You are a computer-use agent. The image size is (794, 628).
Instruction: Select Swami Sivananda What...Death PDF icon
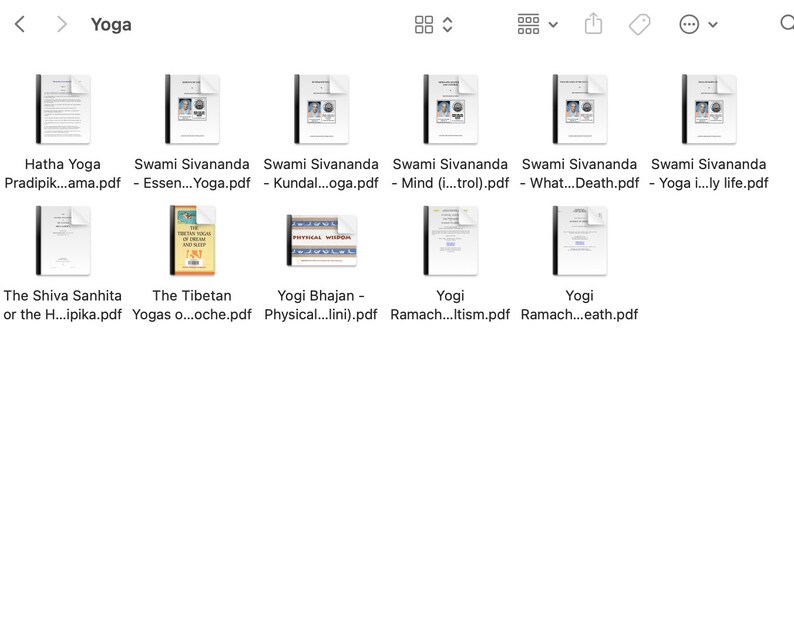click(580, 109)
